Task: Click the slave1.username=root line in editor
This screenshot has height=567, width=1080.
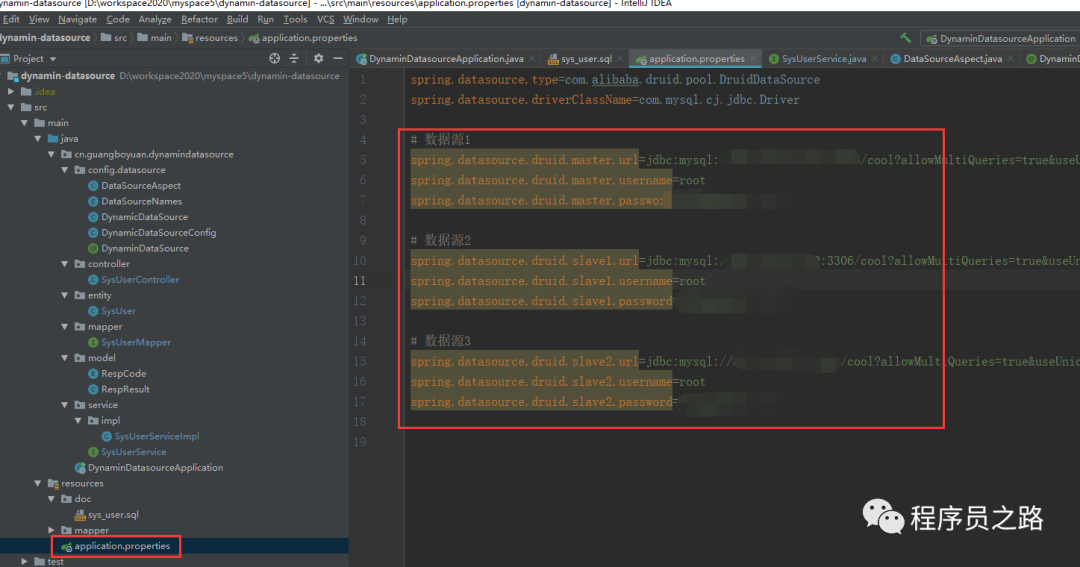Action: tap(558, 281)
